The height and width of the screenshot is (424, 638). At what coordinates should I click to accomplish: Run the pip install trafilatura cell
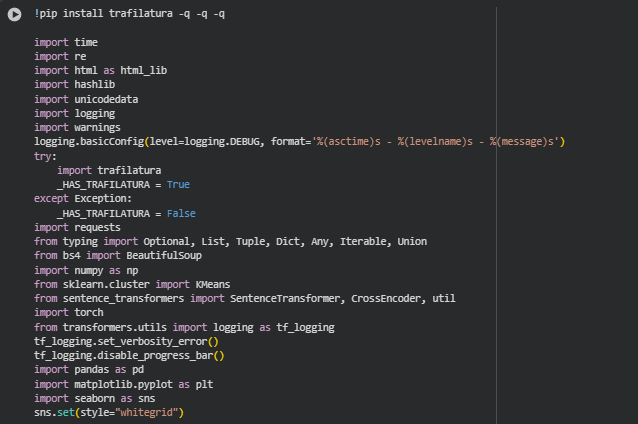tap(12, 14)
